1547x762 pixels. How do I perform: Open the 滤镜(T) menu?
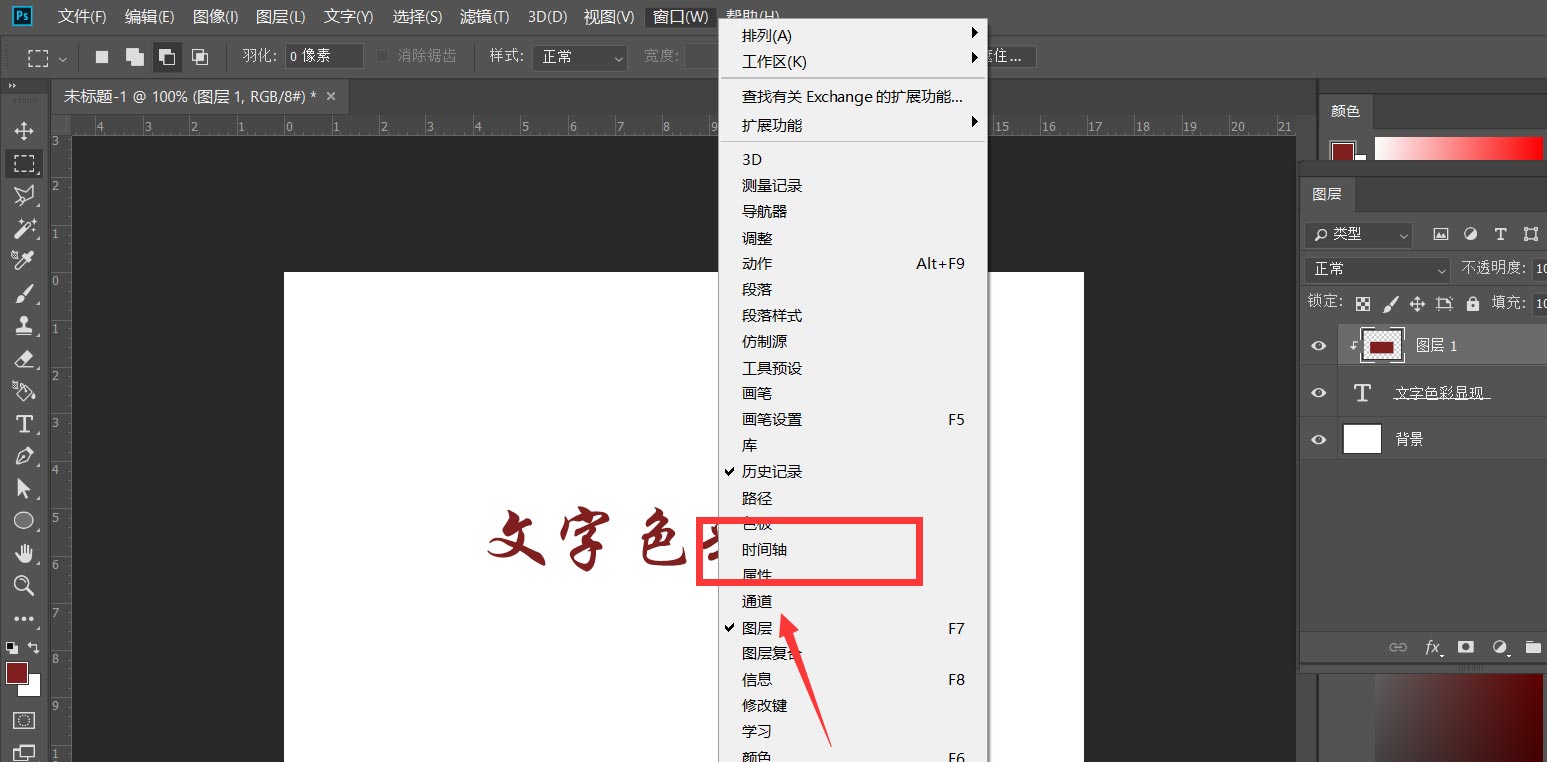[x=484, y=17]
